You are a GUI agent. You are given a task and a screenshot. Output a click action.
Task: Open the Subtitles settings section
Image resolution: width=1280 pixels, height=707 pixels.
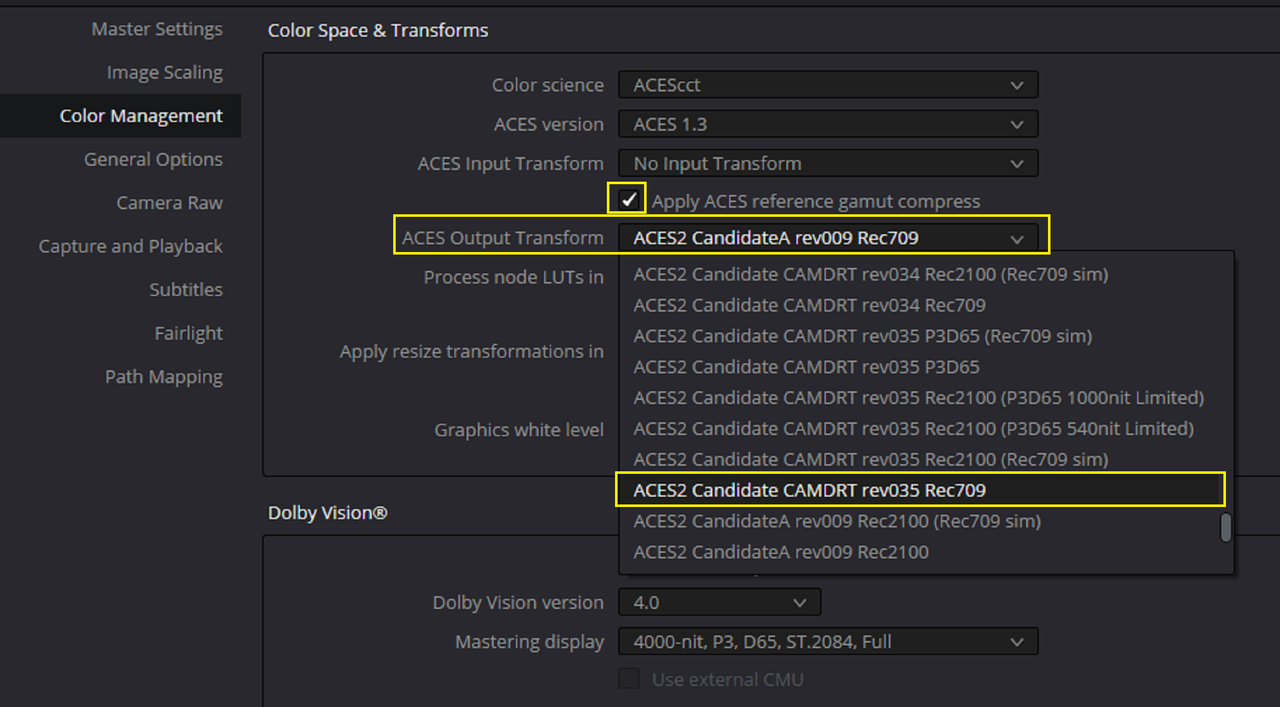tap(186, 289)
